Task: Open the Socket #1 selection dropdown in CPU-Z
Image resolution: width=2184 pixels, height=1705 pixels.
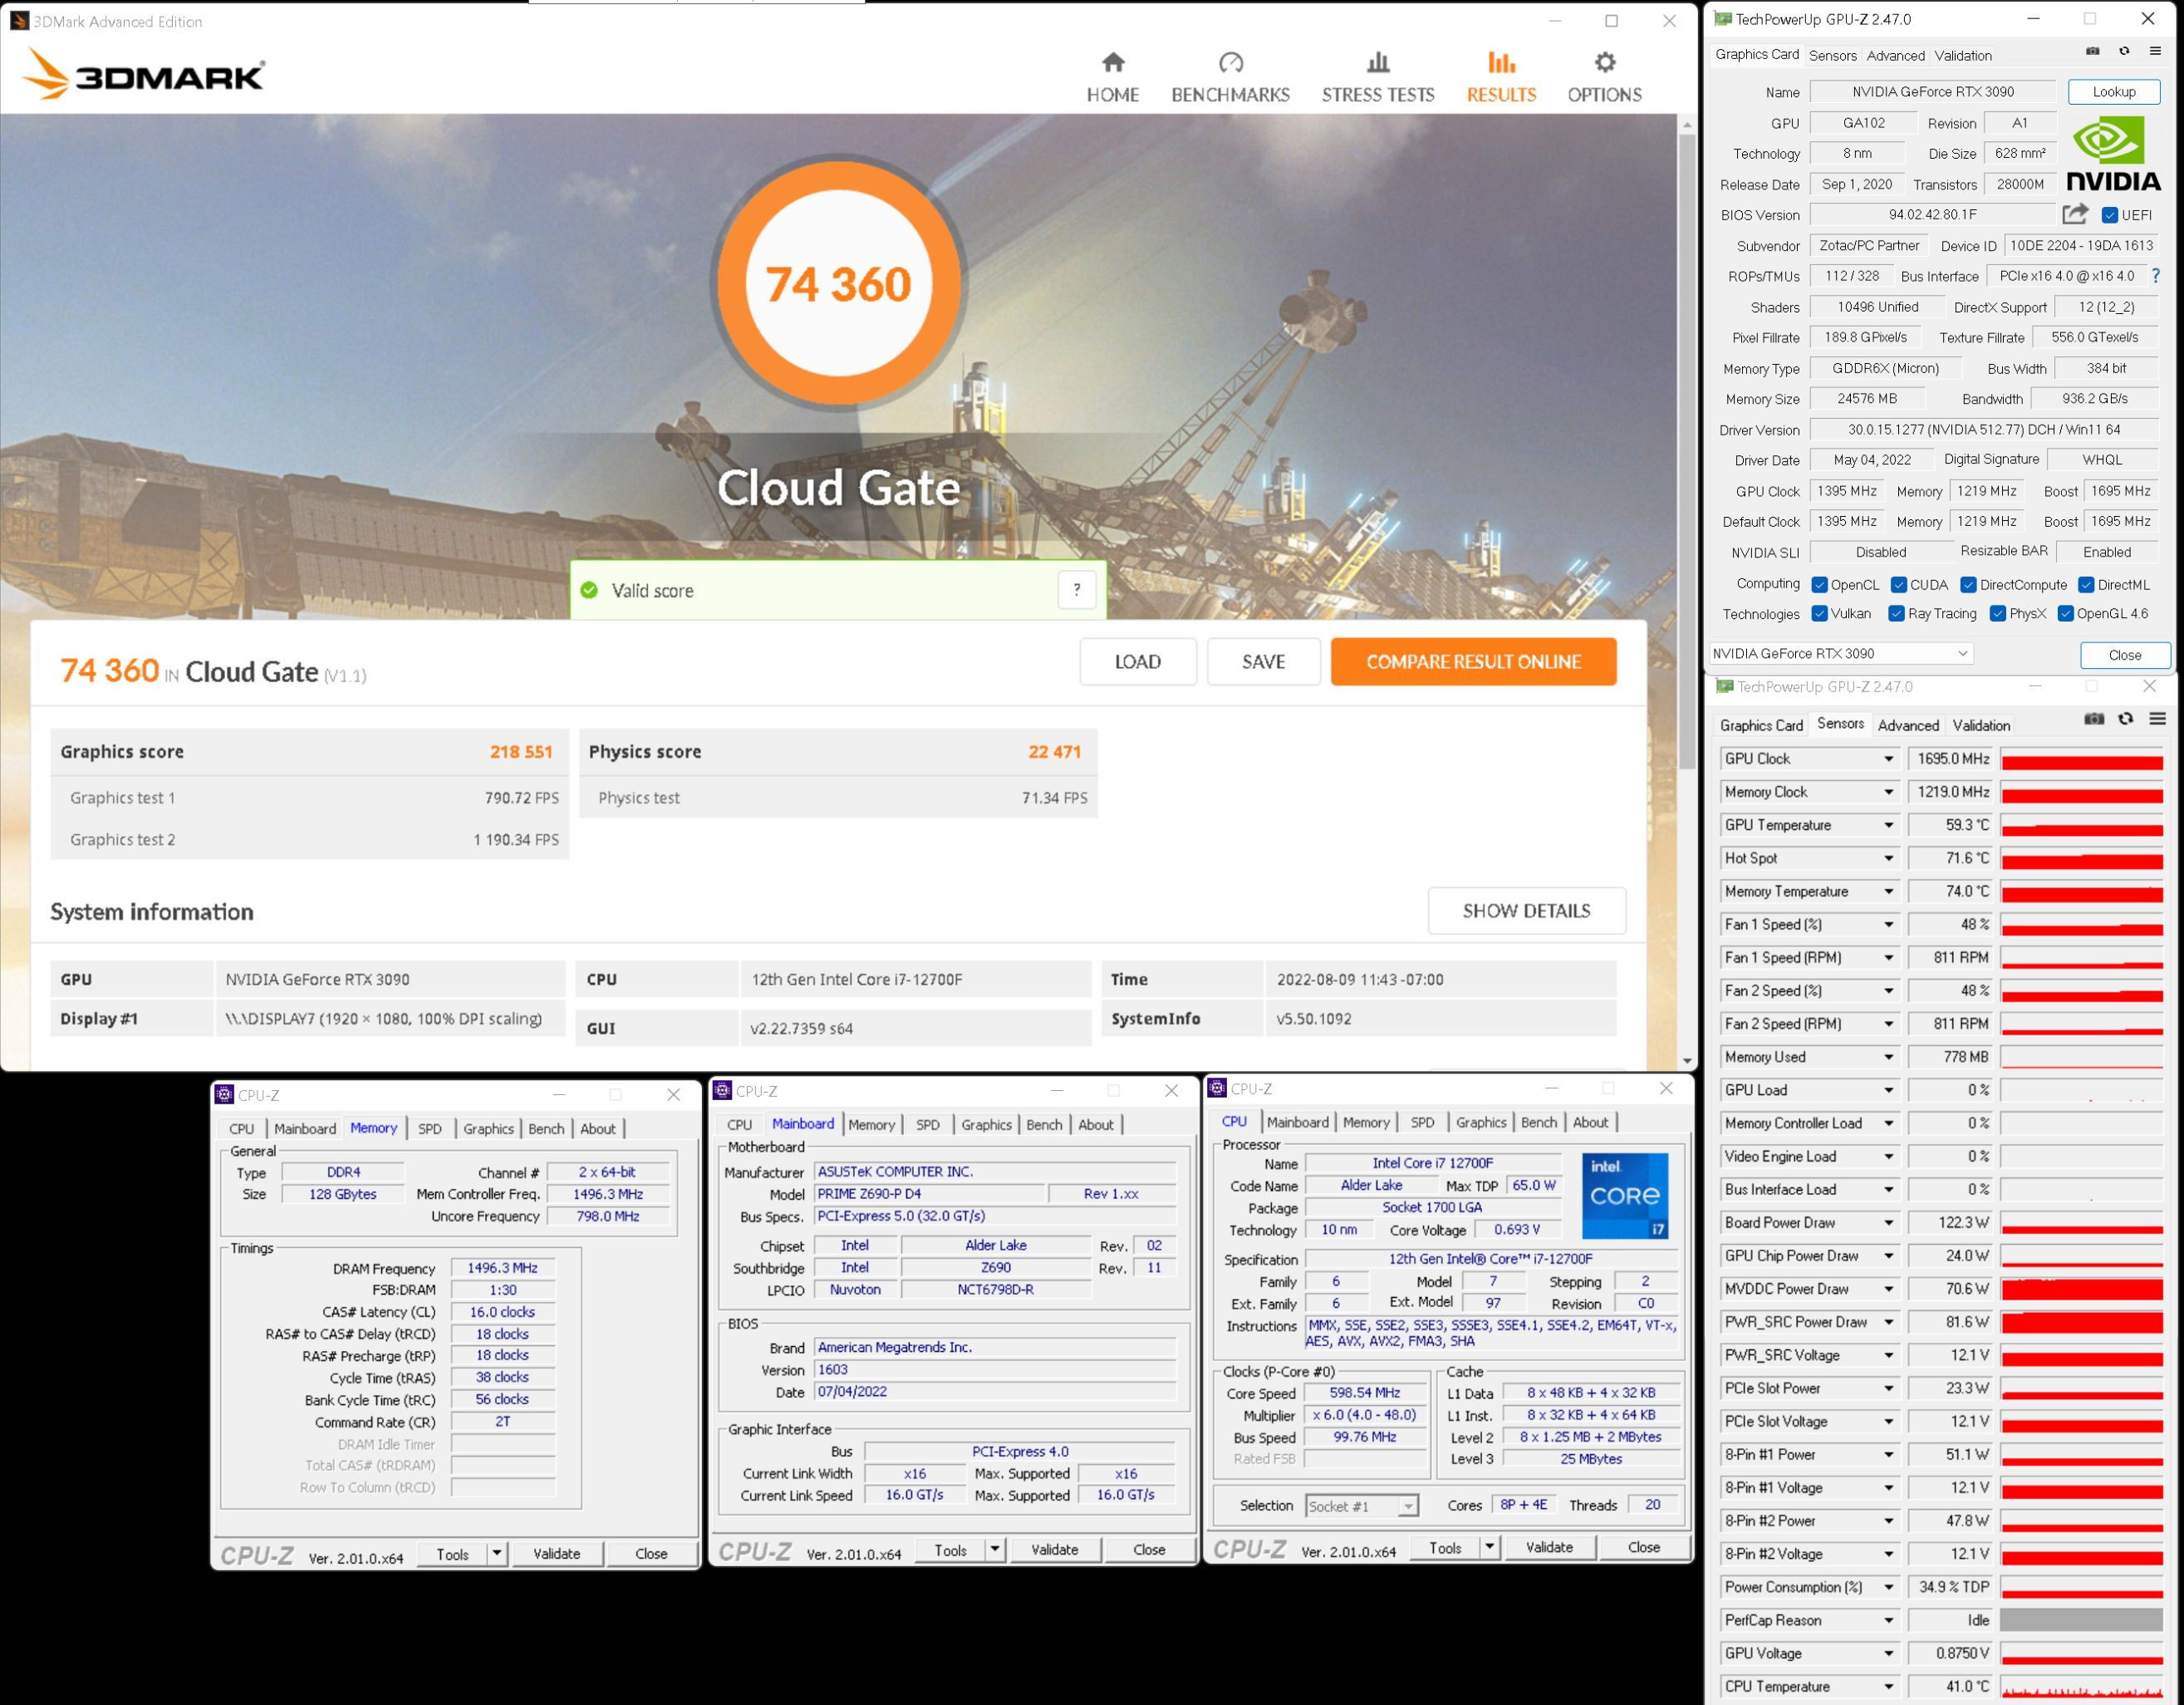Action: pos(1361,1506)
